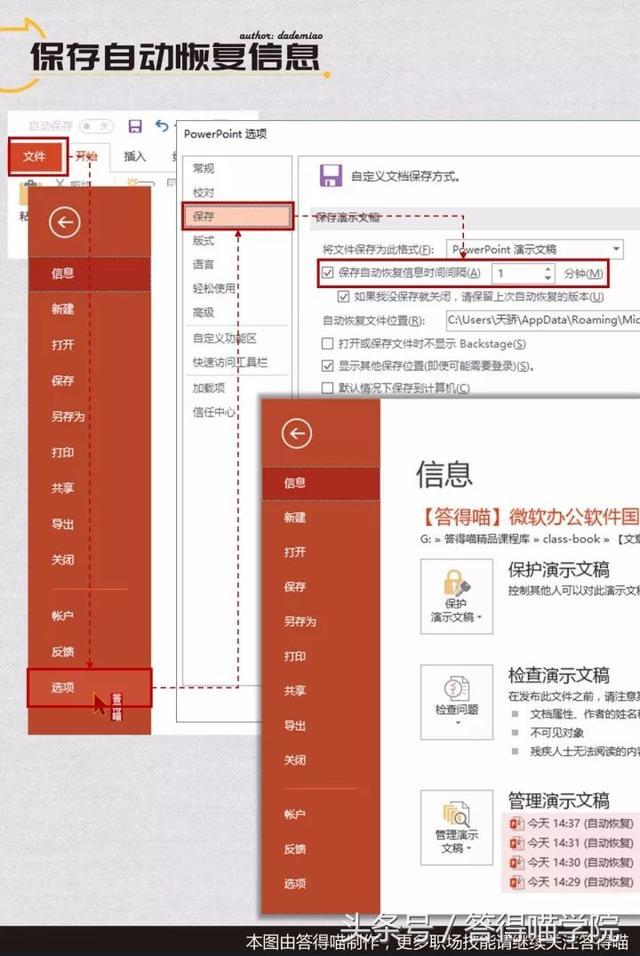Image resolution: width=640 pixels, height=956 pixels.
Task: Click the class-book breadcrumb path segment
Action: pyautogui.click(x=571, y=539)
